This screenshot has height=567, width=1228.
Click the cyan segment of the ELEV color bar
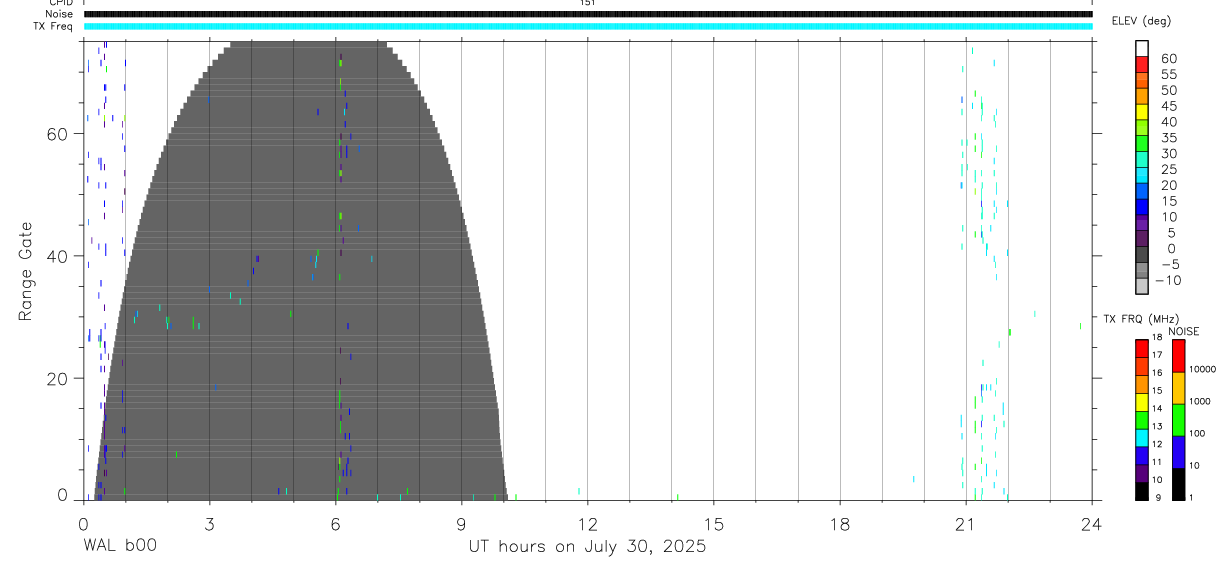(1142, 175)
